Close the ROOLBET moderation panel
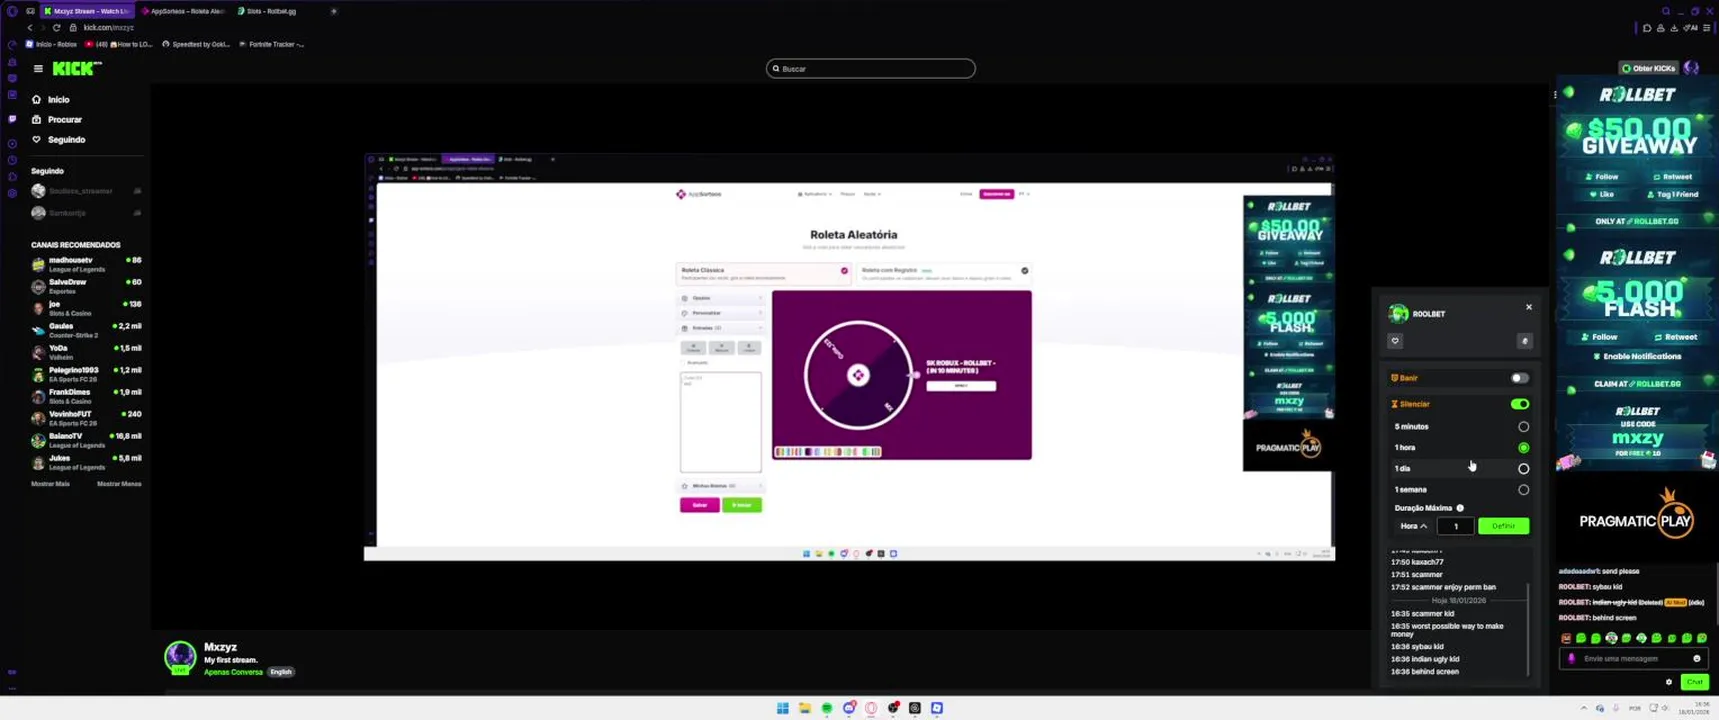1719x720 pixels. coord(1529,307)
